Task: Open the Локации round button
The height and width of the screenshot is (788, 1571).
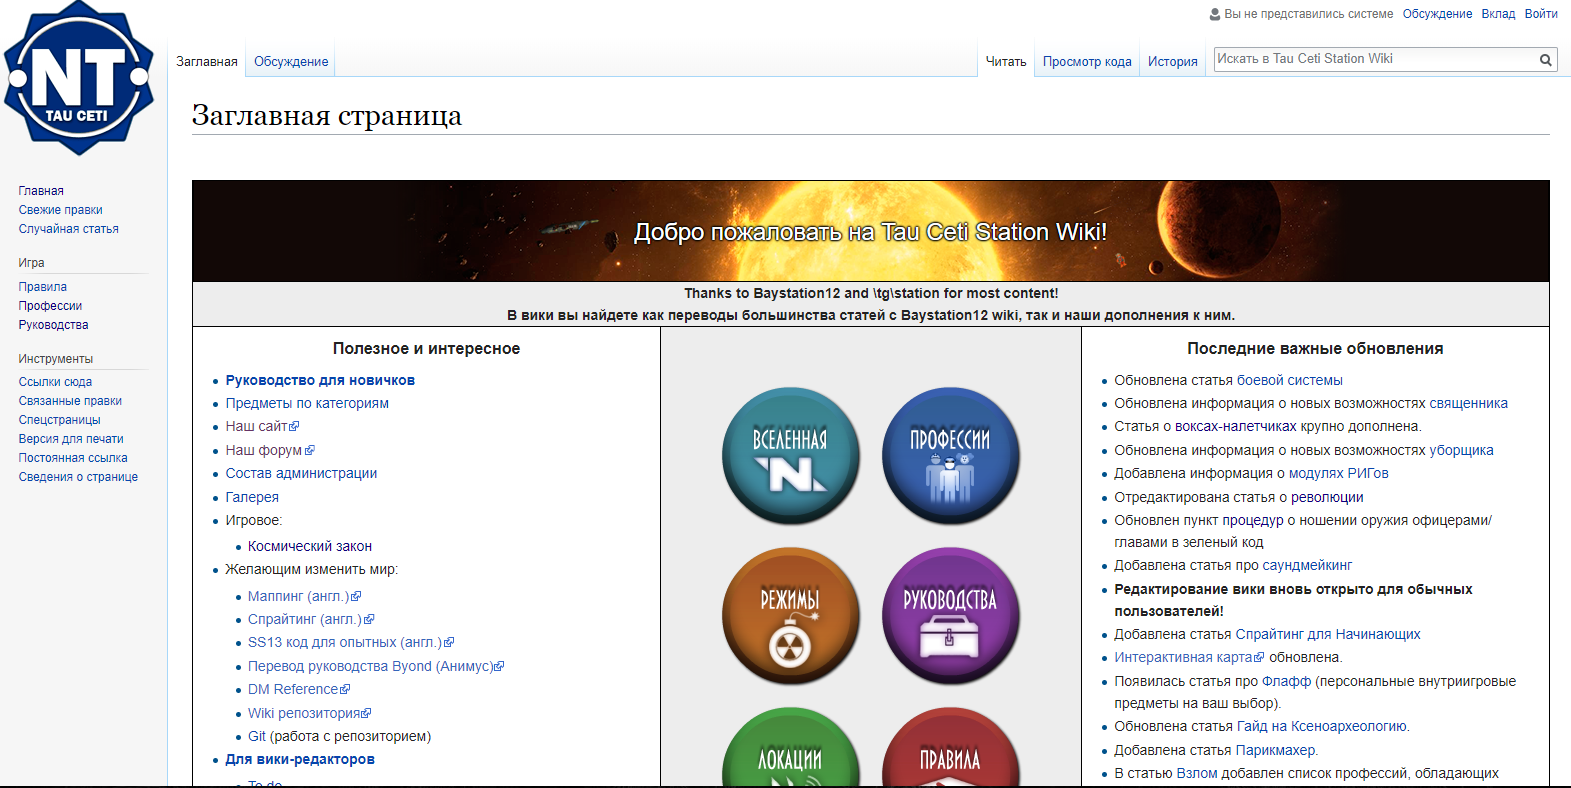Action: click(790, 746)
